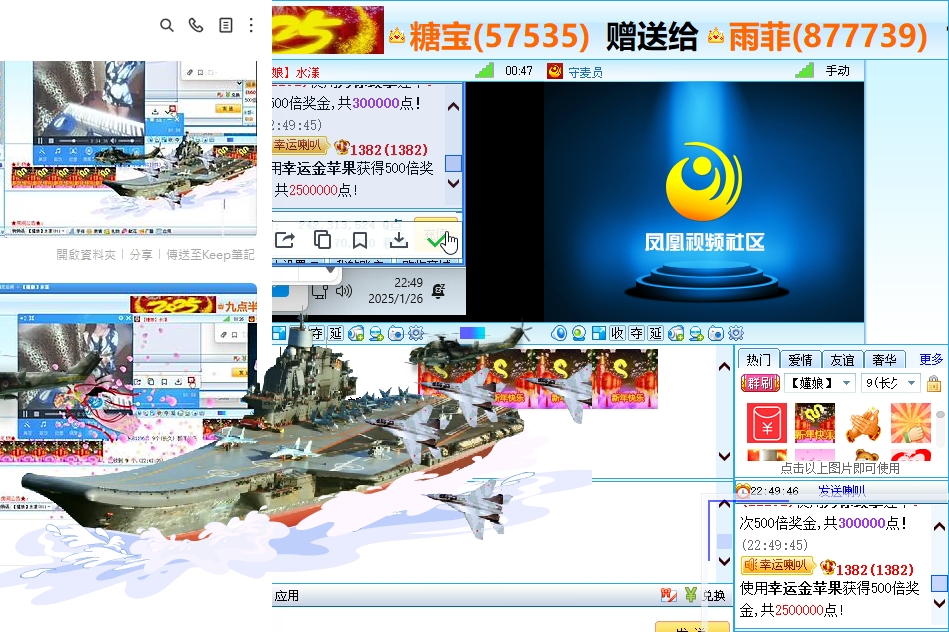
Task: Click the share arrow icon in snip toolbar
Action: pyautogui.click(x=284, y=240)
